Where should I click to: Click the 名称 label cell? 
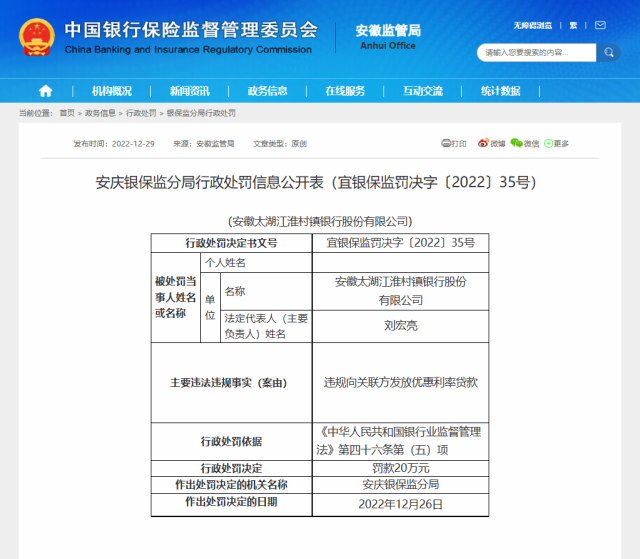(x=266, y=291)
